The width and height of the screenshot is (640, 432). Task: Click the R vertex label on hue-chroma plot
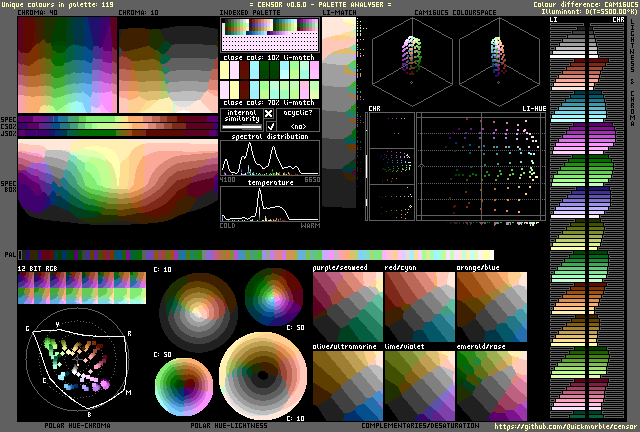(129, 334)
